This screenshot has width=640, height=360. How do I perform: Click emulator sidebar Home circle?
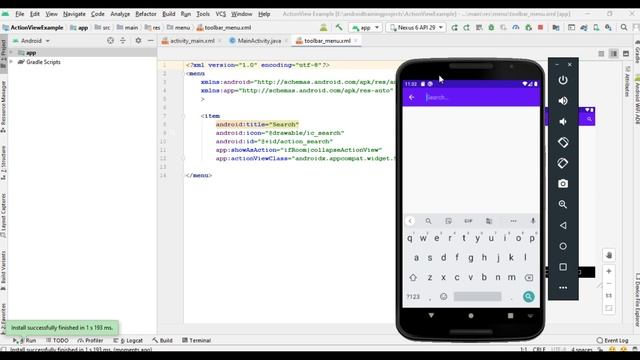click(x=563, y=246)
